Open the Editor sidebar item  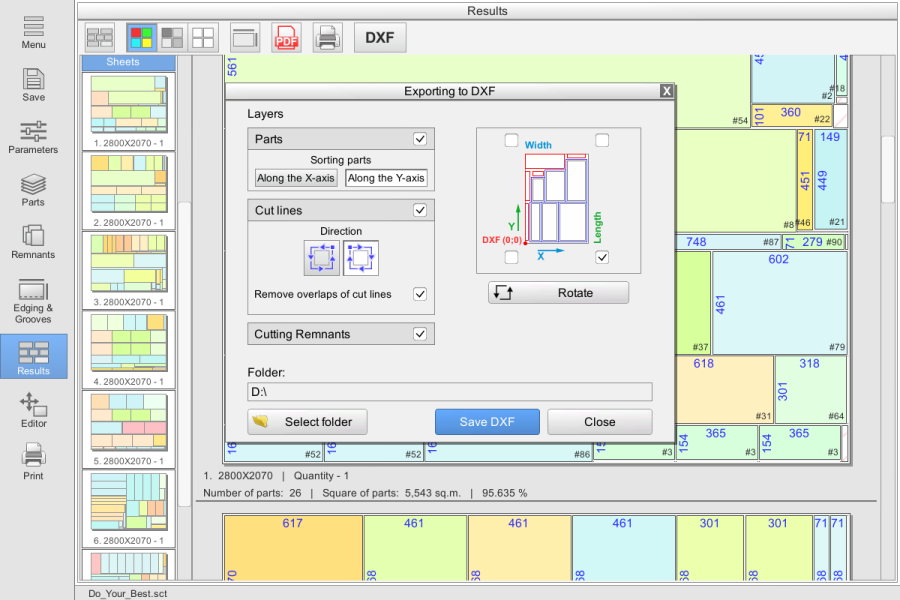[x=33, y=411]
